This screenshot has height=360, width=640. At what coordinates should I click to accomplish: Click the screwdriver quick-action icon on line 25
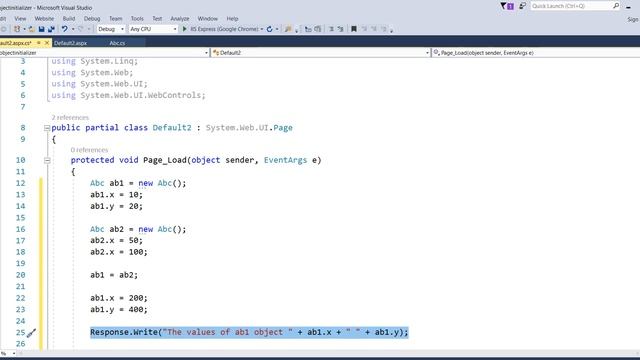point(31,333)
